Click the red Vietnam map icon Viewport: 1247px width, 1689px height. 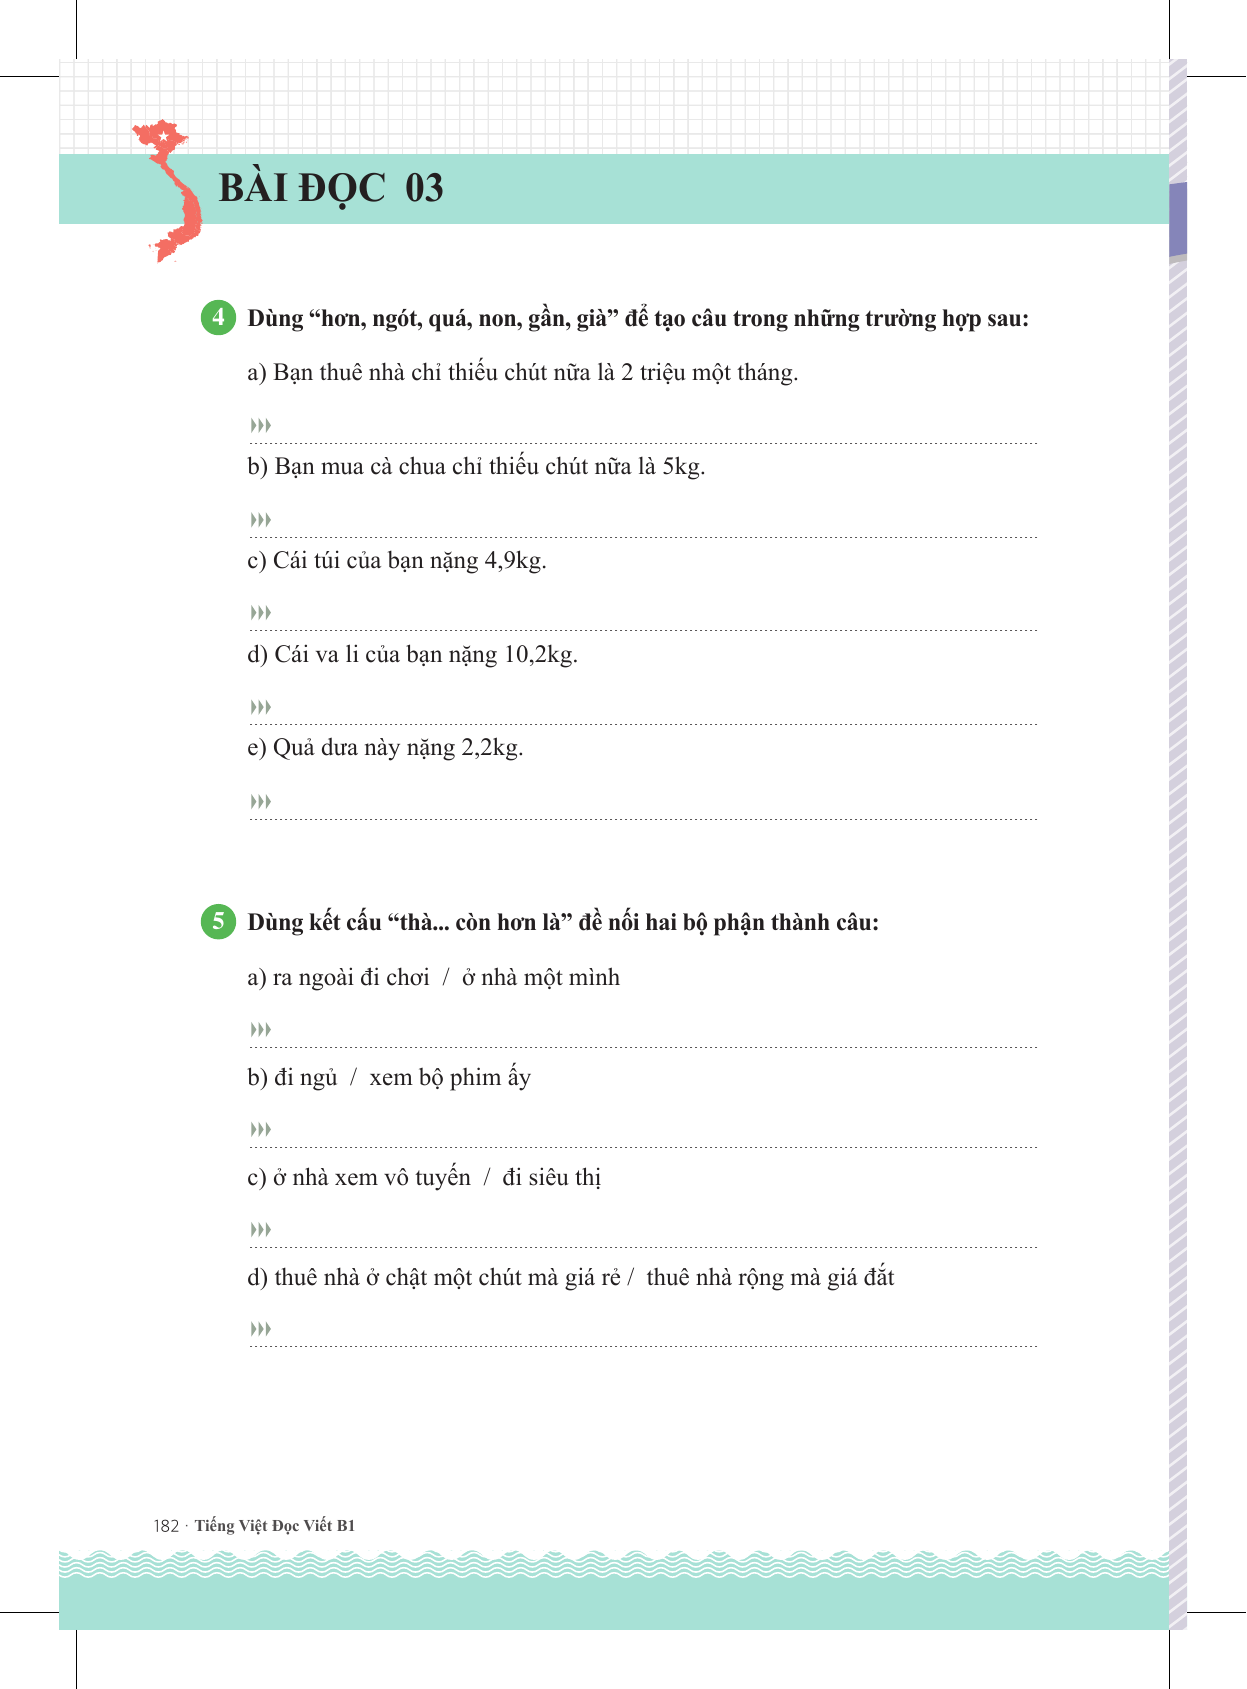[170, 190]
